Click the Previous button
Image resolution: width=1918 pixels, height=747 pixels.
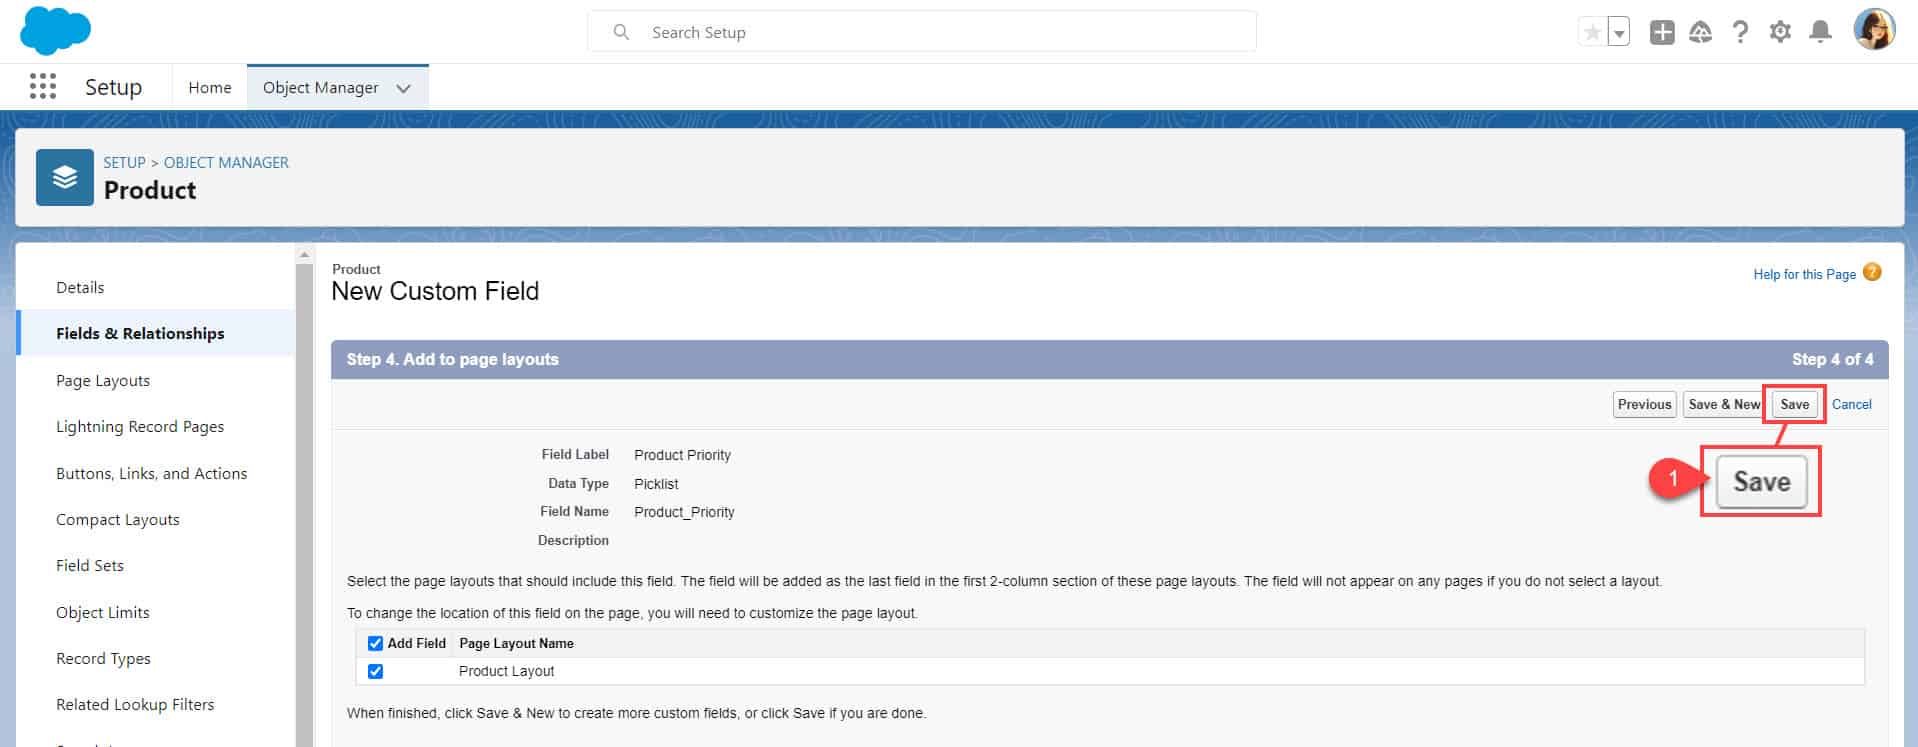[x=1644, y=404]
